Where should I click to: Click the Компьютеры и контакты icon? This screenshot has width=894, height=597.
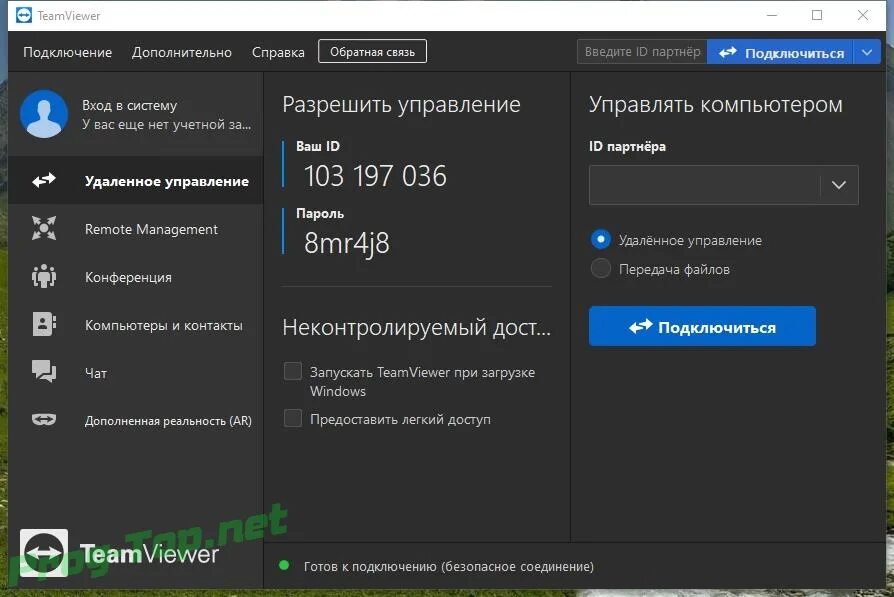point(44,324)
